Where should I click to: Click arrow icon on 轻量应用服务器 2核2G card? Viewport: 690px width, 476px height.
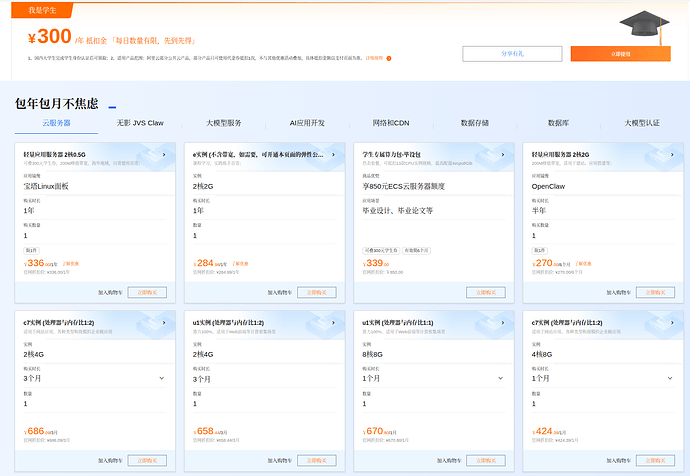pos(672,154)
